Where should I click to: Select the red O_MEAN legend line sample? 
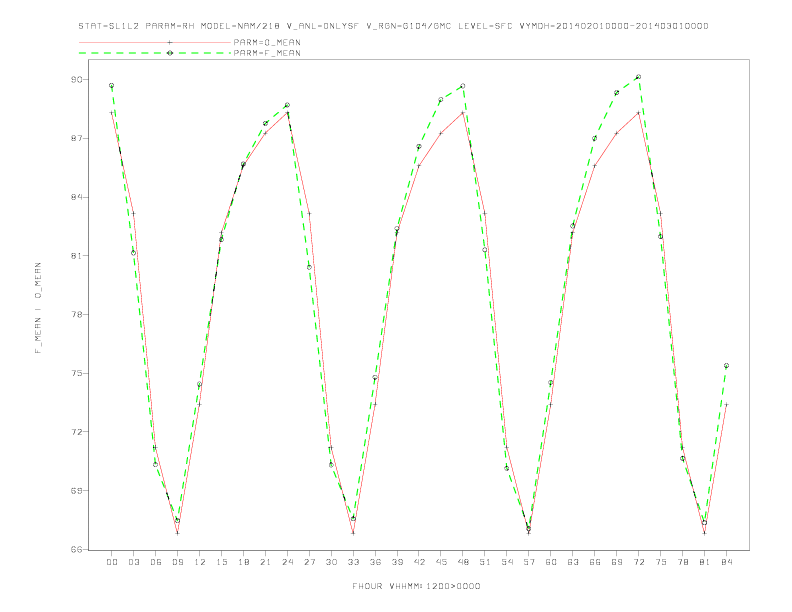(155, 42)
